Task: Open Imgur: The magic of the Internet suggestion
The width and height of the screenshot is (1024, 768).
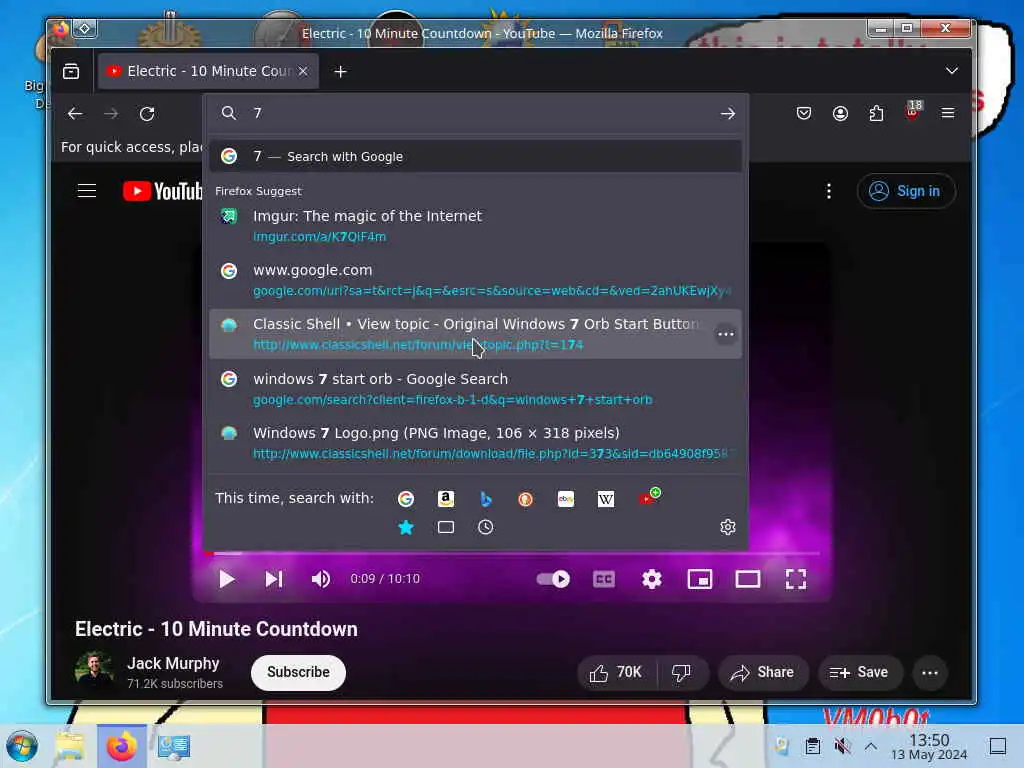Action: point(475,225)
